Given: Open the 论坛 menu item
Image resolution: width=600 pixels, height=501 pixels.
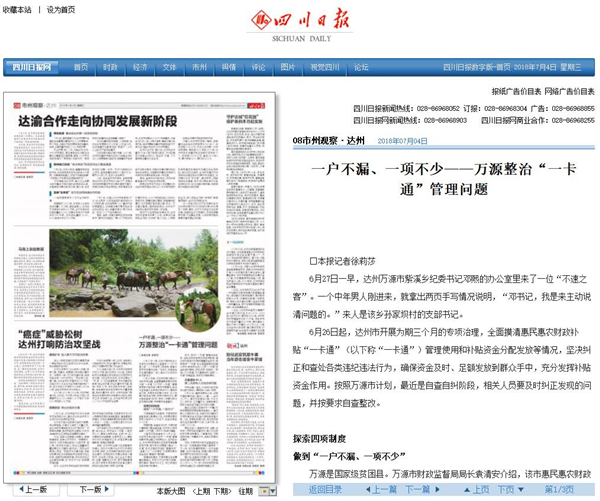Looking at the screenshot, I should 361,67.
